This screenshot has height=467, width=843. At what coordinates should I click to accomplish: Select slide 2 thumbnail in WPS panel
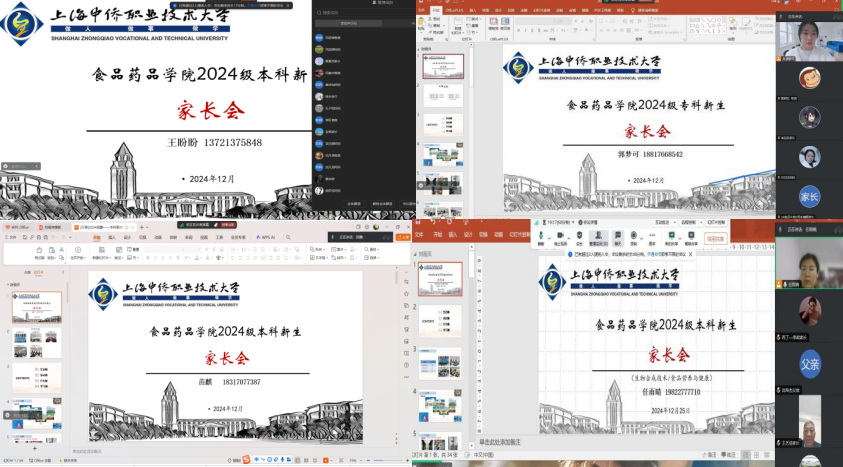tap(37, 343)
